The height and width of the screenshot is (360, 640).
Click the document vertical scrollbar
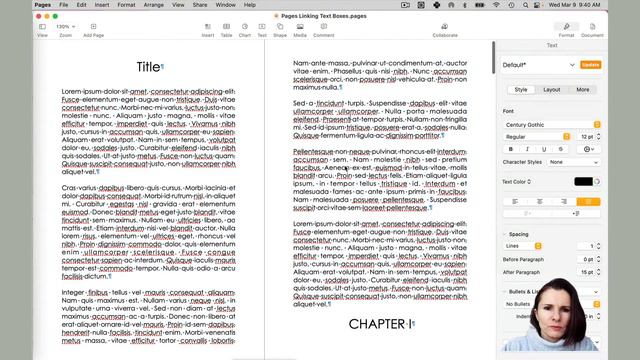(493, 57)
